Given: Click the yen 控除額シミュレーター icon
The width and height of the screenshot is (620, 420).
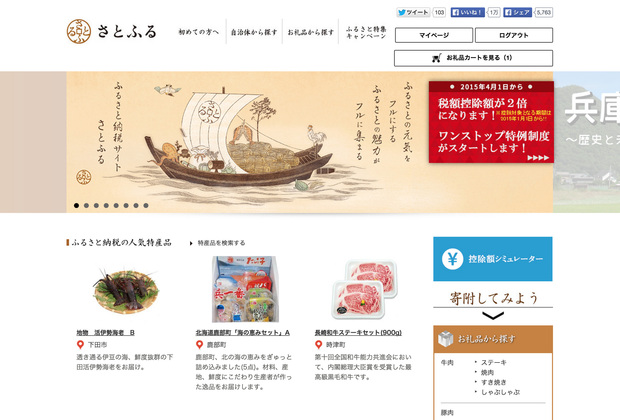Looking at the screenshot, I should tap(452, 259).
